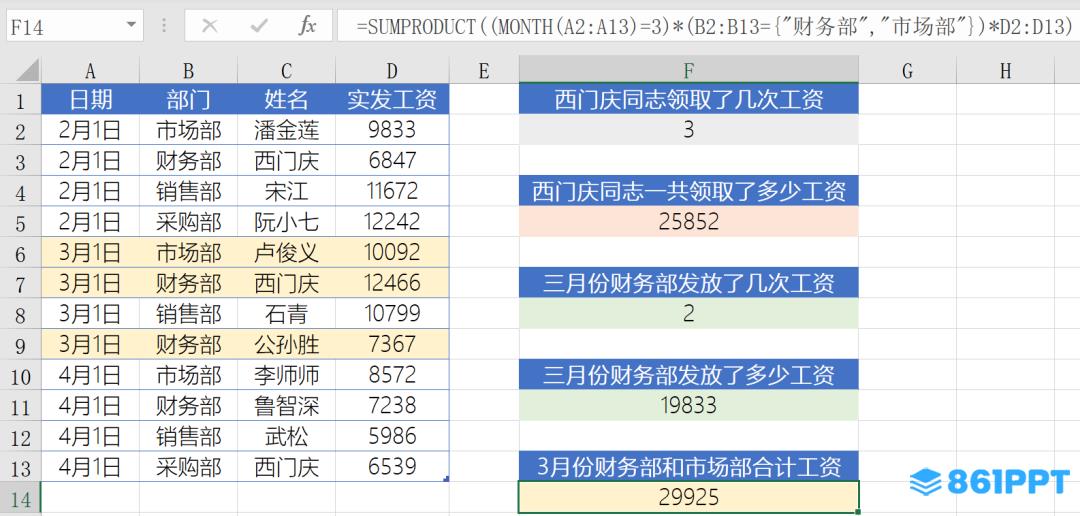Image resolution: width=1080 pixels, height=516 pixels.
Task: Click salary cell 12466
Action: [392, 283]
